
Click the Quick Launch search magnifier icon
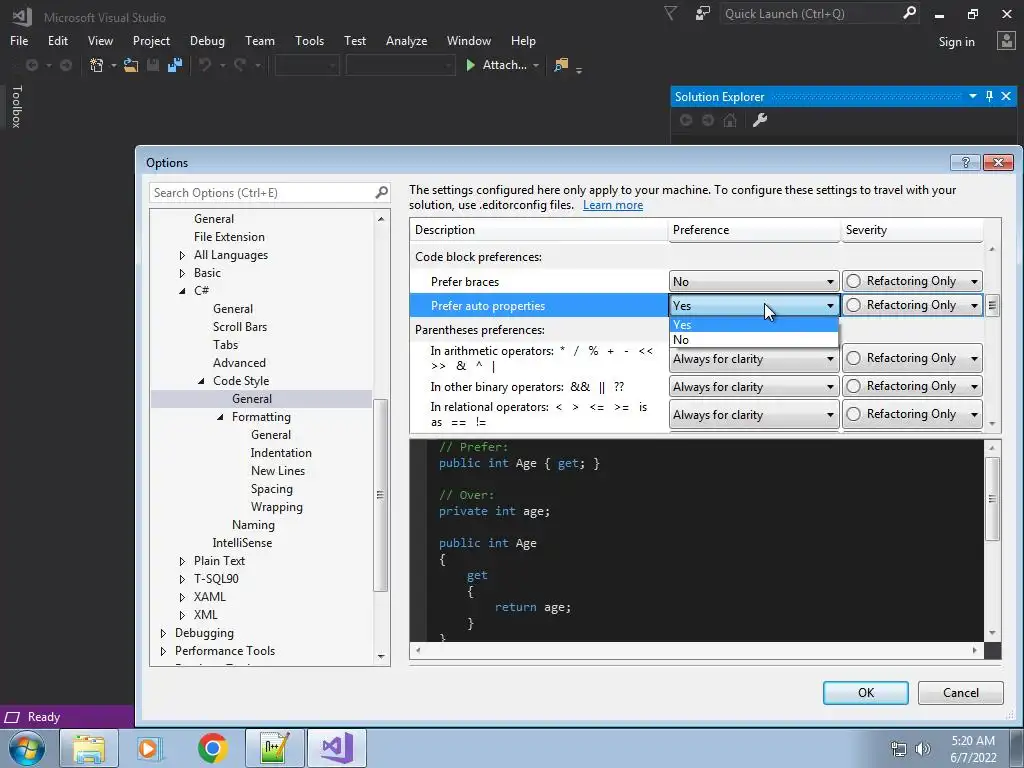909,13
